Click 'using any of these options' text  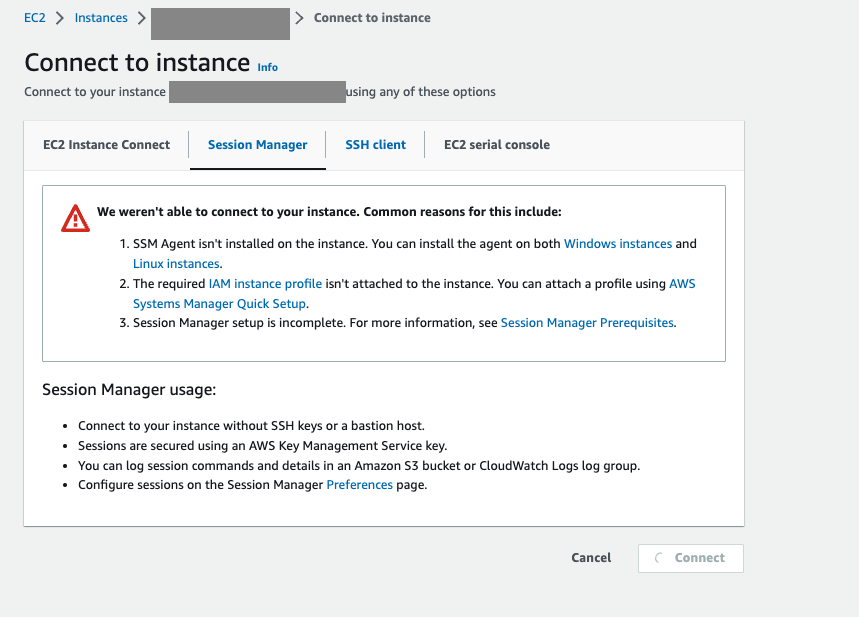click(421, 92)
